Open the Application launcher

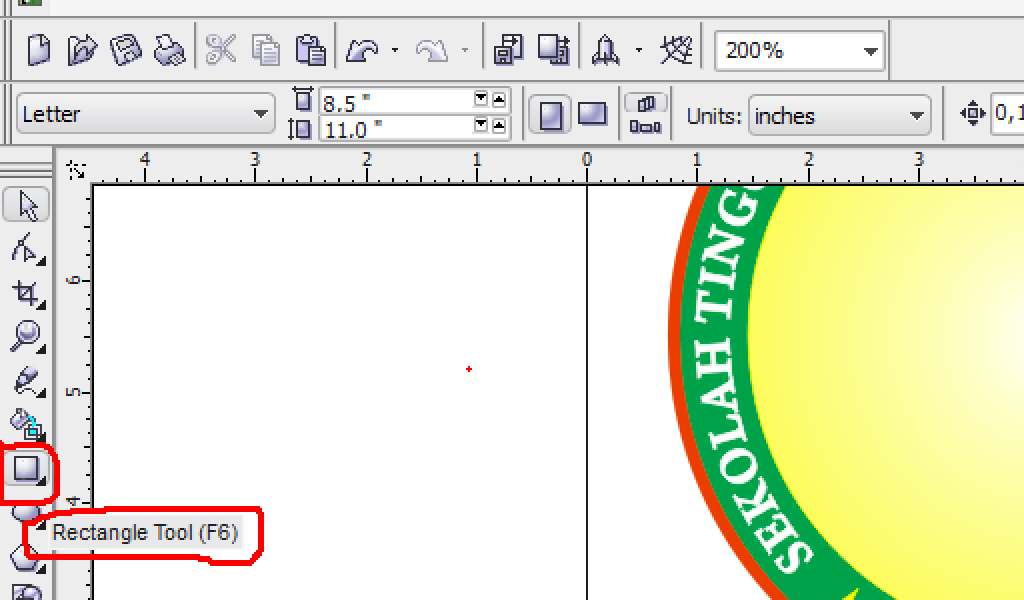coord(605,50)
